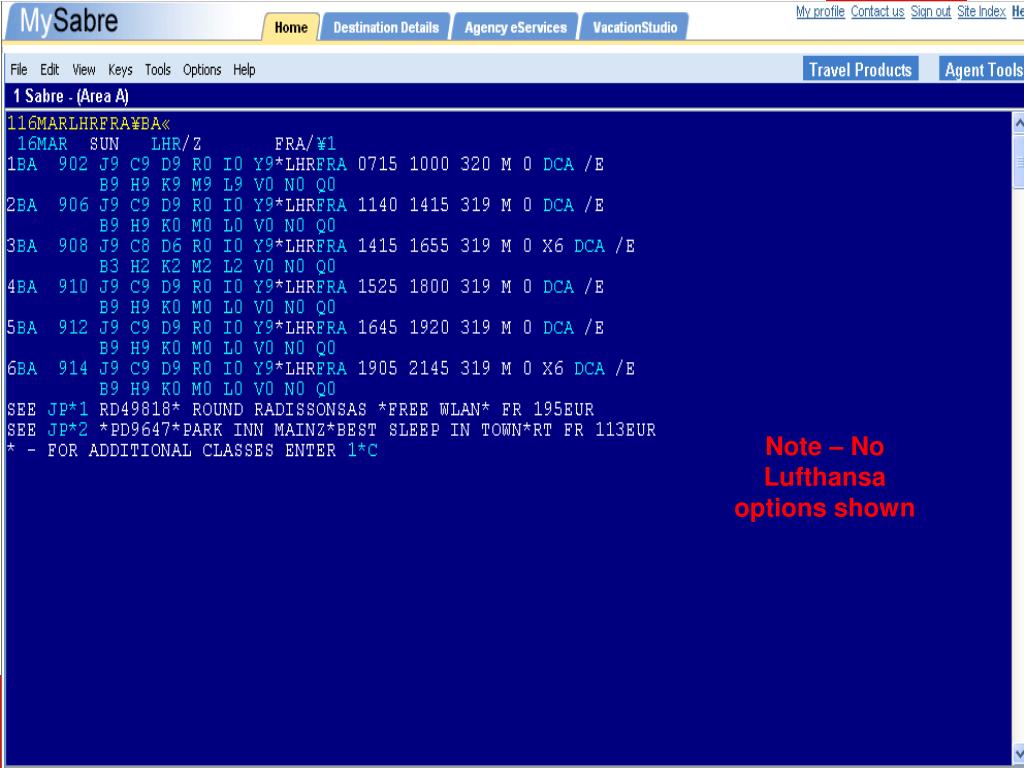Select flight number 912 on line 5

(x=72, y=327)
